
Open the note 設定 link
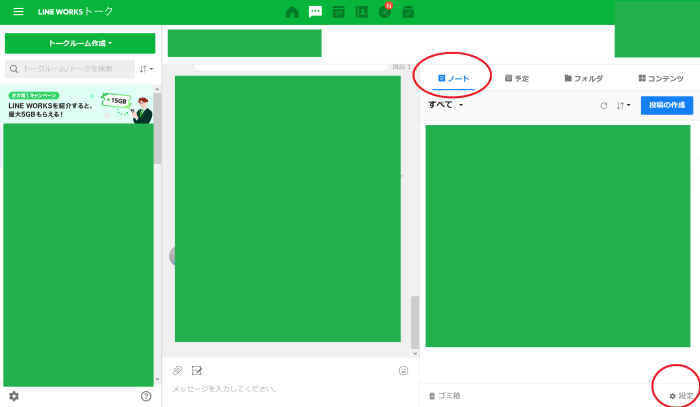681,396
